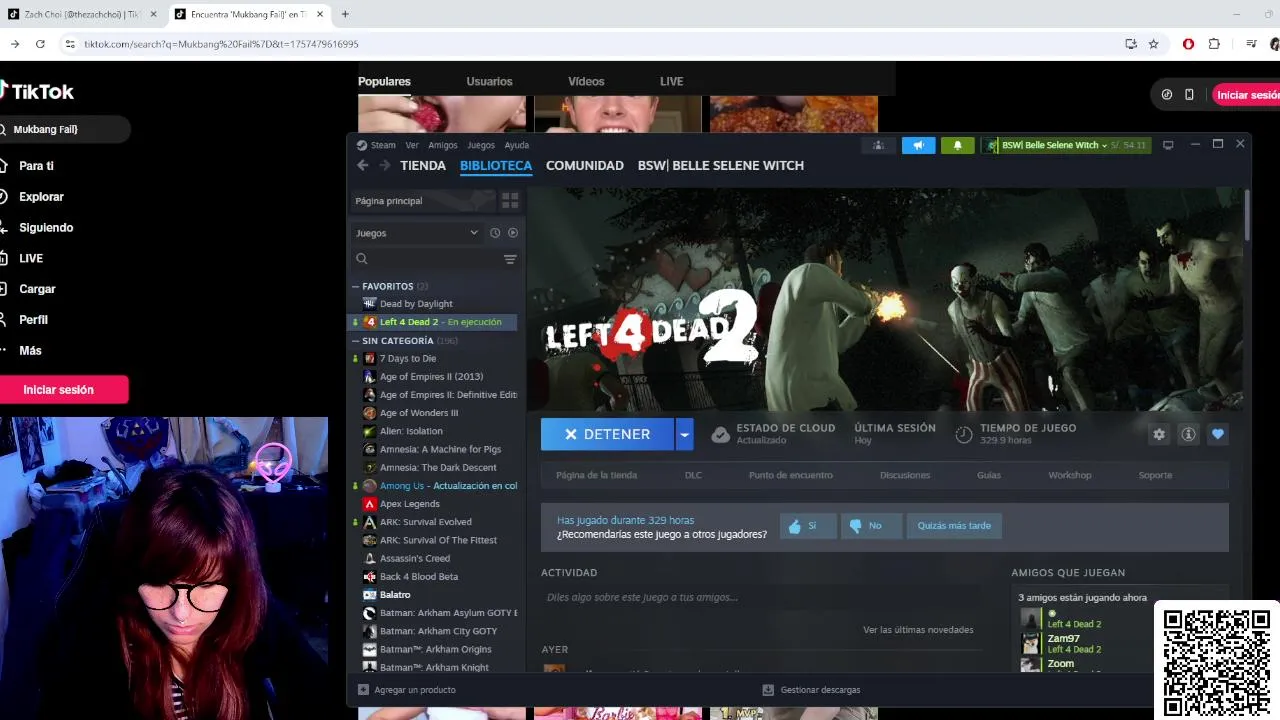1280x720 pixels.
Task: Collapse the FAVORITOS category
Action: 355,286
